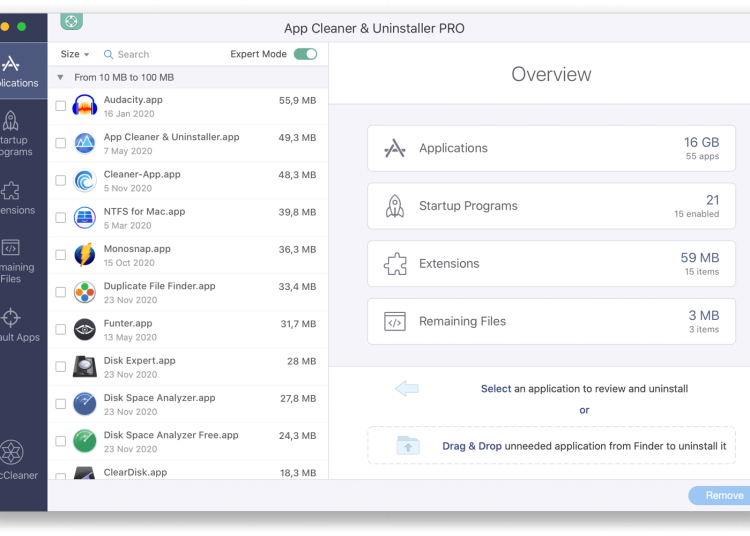Open the Remaining Files overview card
This screenshot has height=536, width=750.
(551, 321)
